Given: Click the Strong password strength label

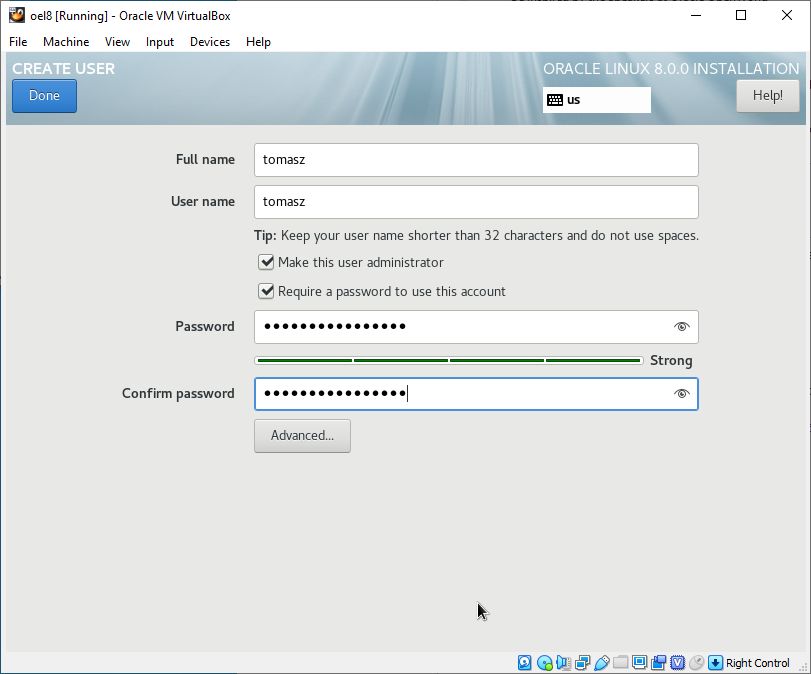Looking at the screenshot, I should [x=671, y=361].
